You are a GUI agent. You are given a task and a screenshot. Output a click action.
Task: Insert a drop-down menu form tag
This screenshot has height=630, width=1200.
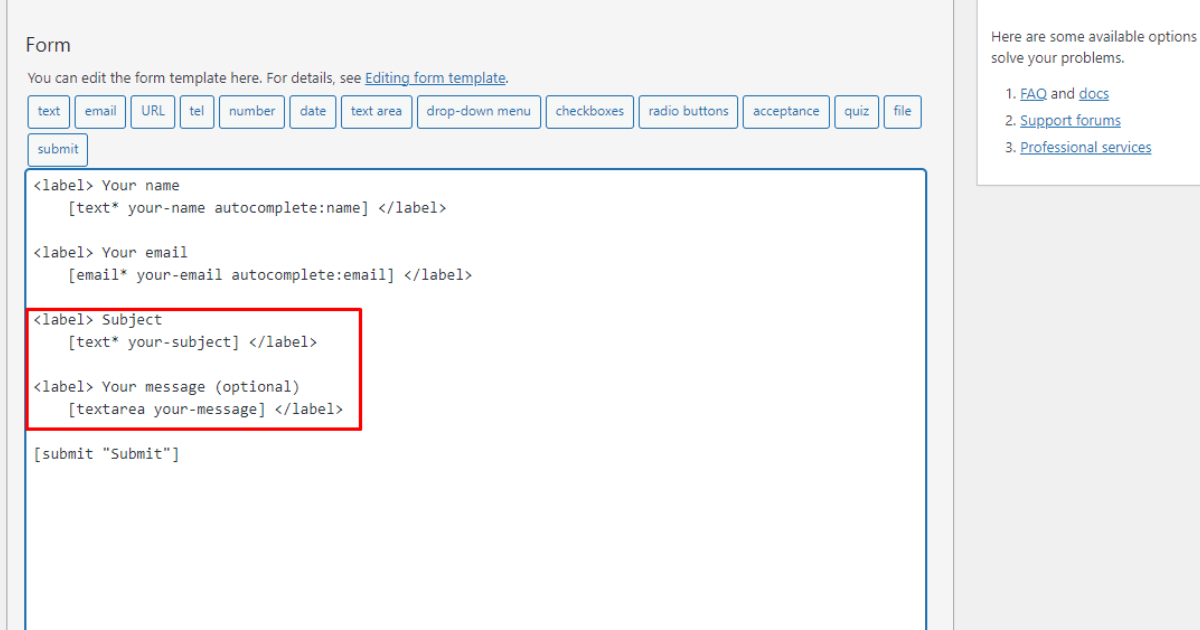[x=478, y=111]
